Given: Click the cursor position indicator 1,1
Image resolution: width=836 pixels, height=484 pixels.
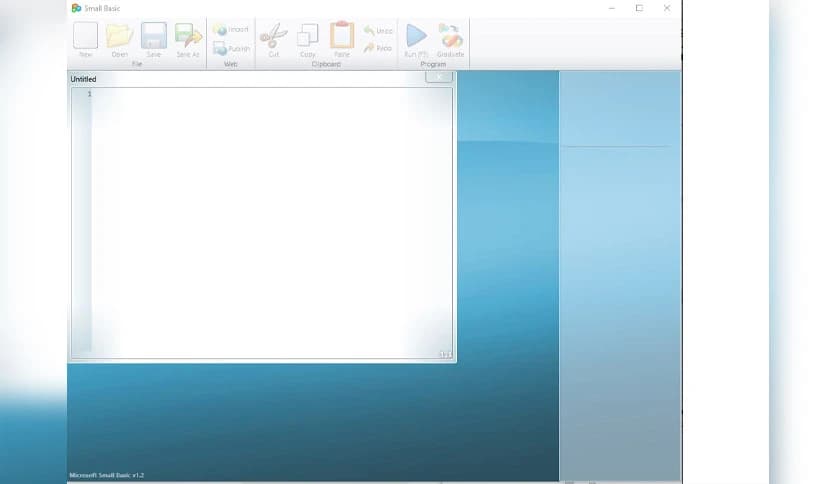Looking at the screenshot, I should tap(445, 354).
